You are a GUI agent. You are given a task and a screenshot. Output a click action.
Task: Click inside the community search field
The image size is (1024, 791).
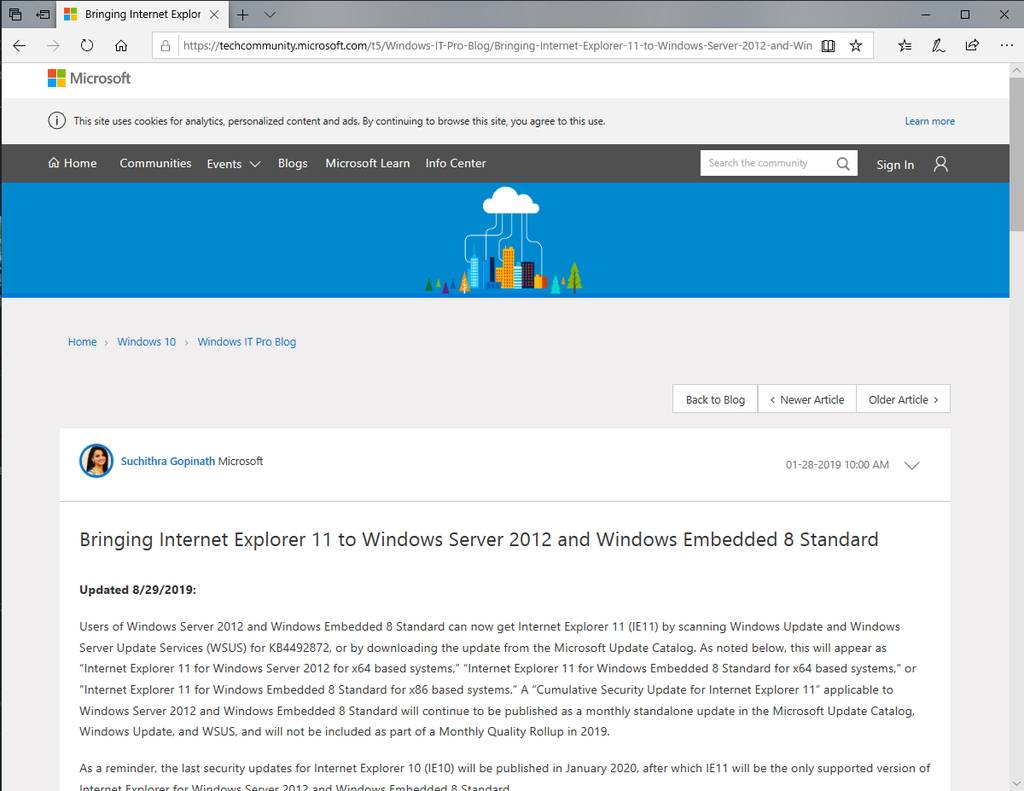click(x=765, y=162)
